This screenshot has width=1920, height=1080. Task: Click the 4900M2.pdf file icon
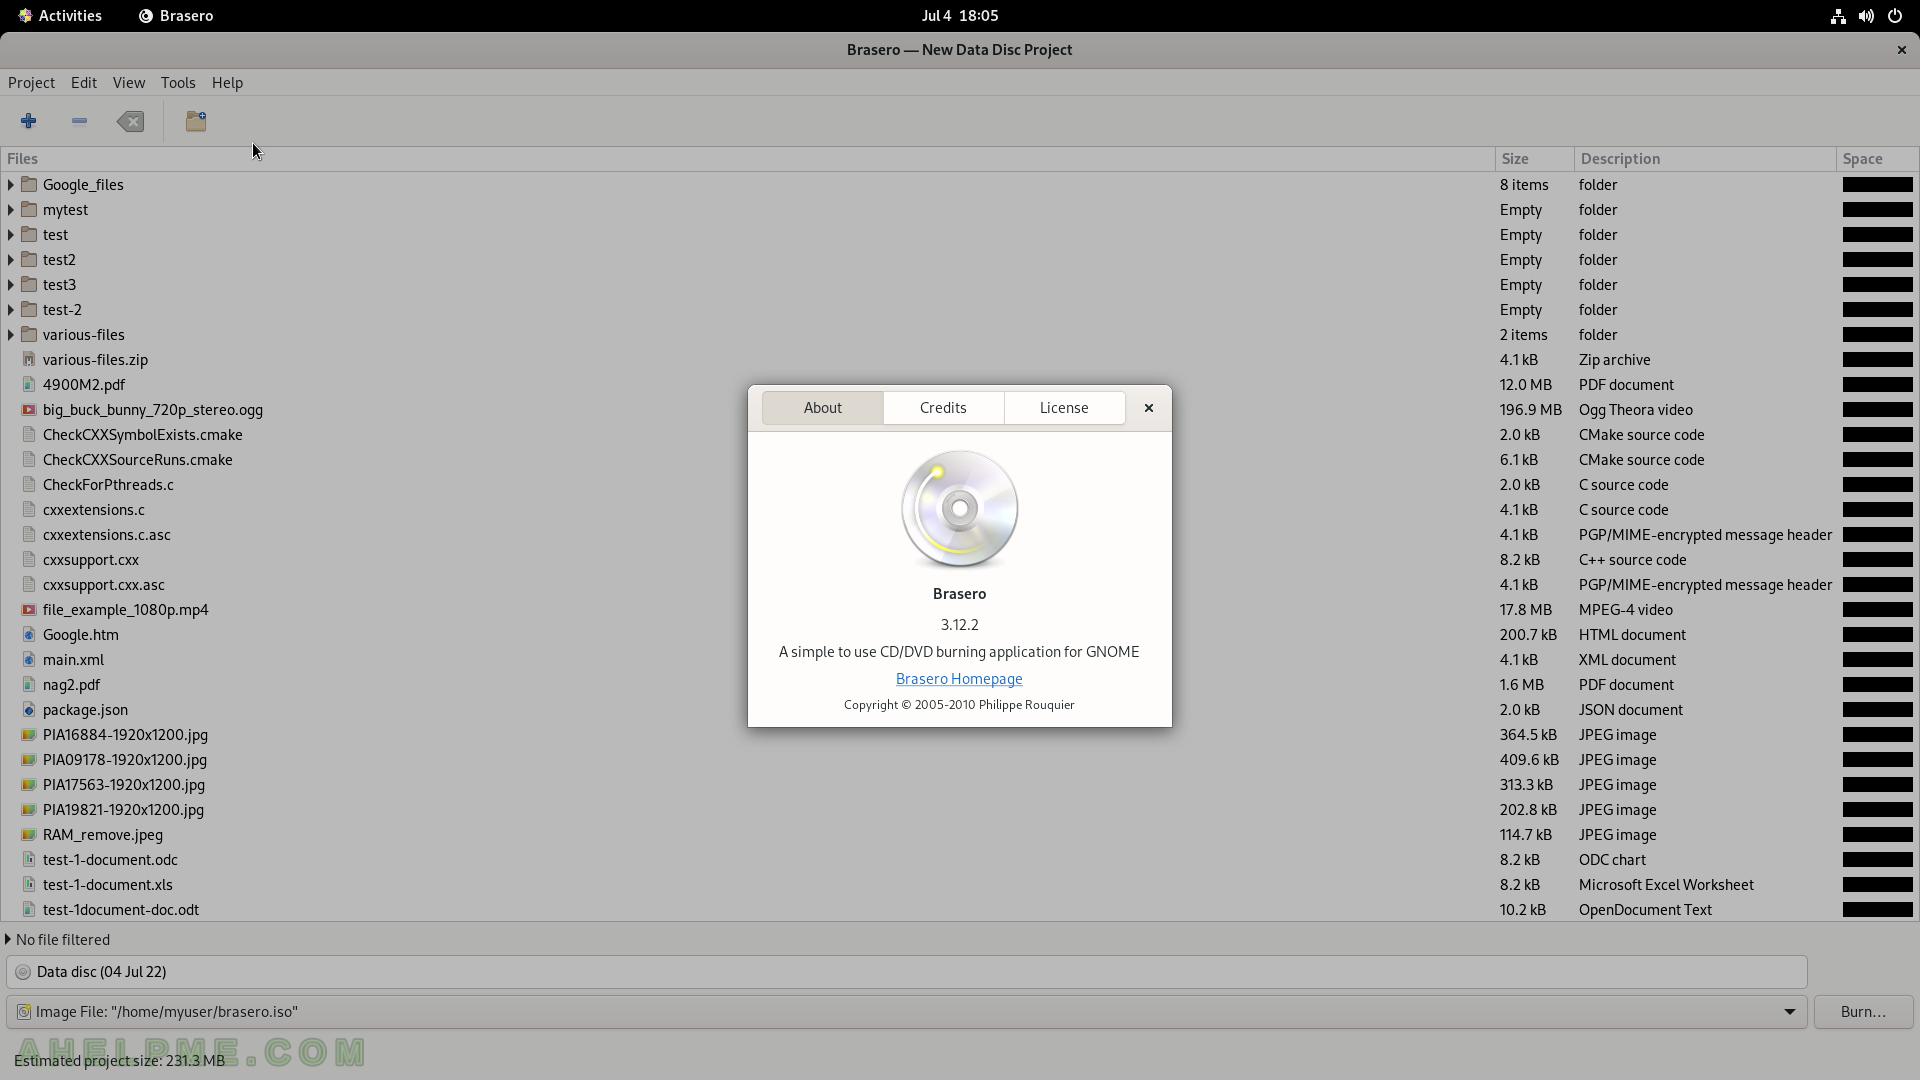(29, 384)
